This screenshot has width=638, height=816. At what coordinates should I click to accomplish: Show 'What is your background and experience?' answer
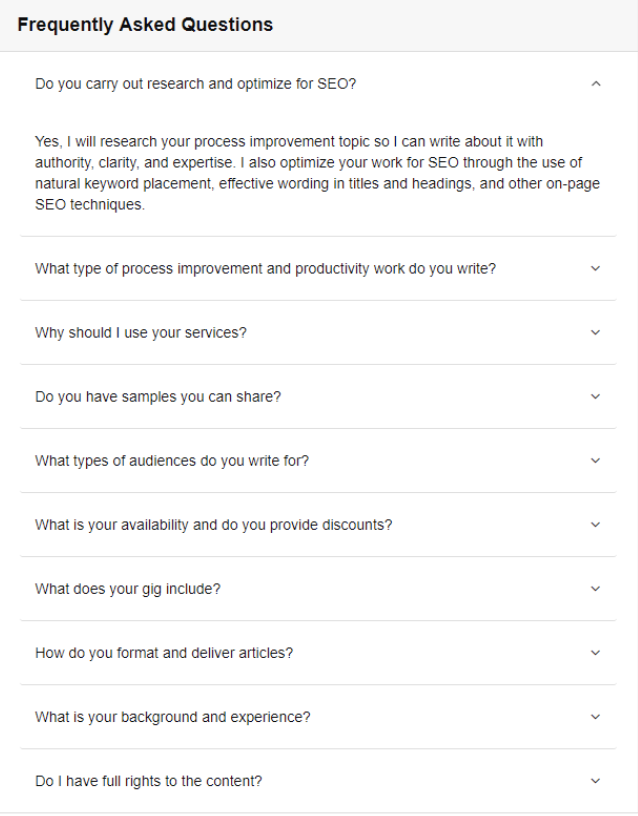173,717
